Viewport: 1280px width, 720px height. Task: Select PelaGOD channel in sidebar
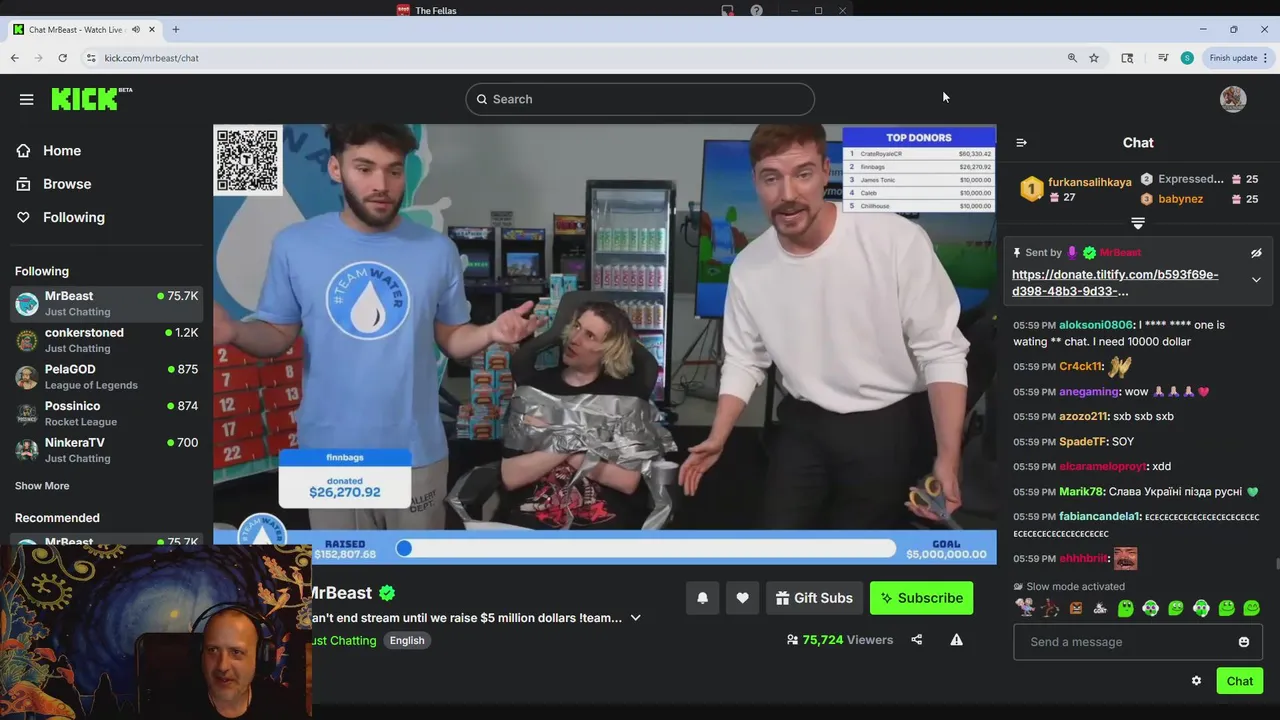coord(107,376)
